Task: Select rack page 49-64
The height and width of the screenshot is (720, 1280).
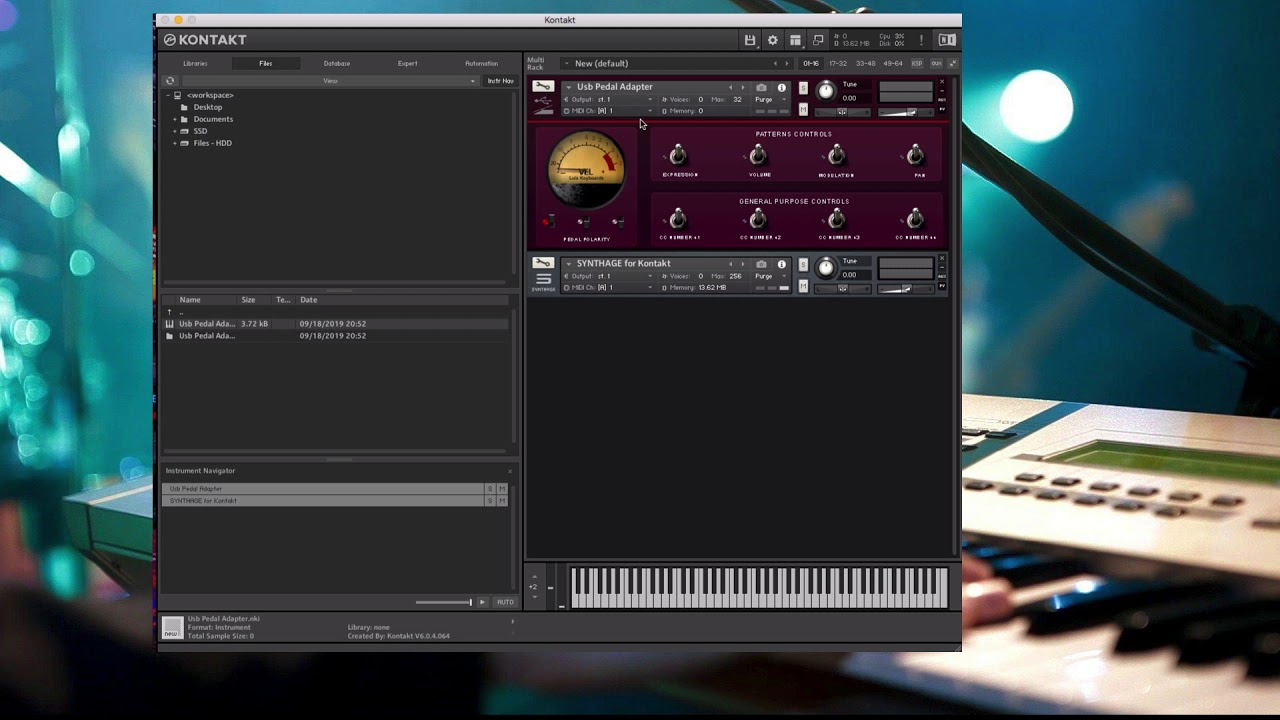Action: click(x=892, y=63)
